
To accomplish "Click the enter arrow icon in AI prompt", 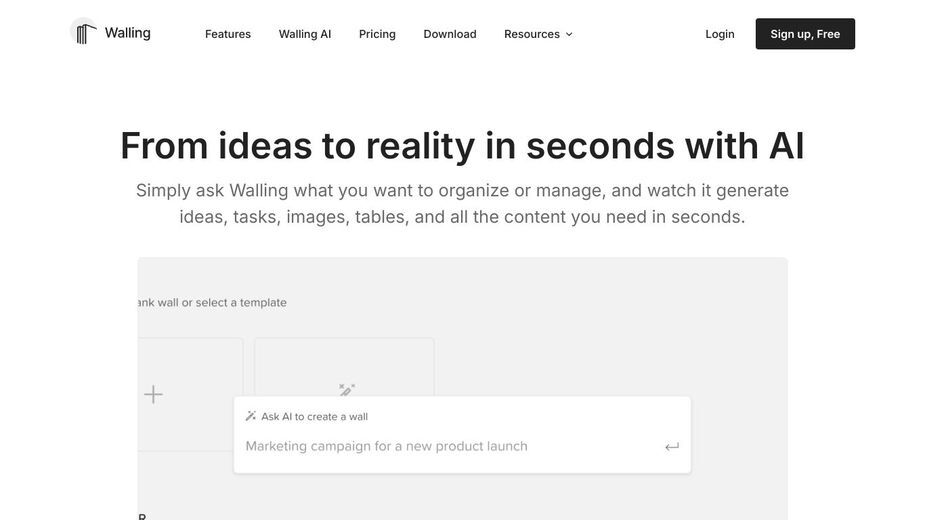I will coord(672,447).
